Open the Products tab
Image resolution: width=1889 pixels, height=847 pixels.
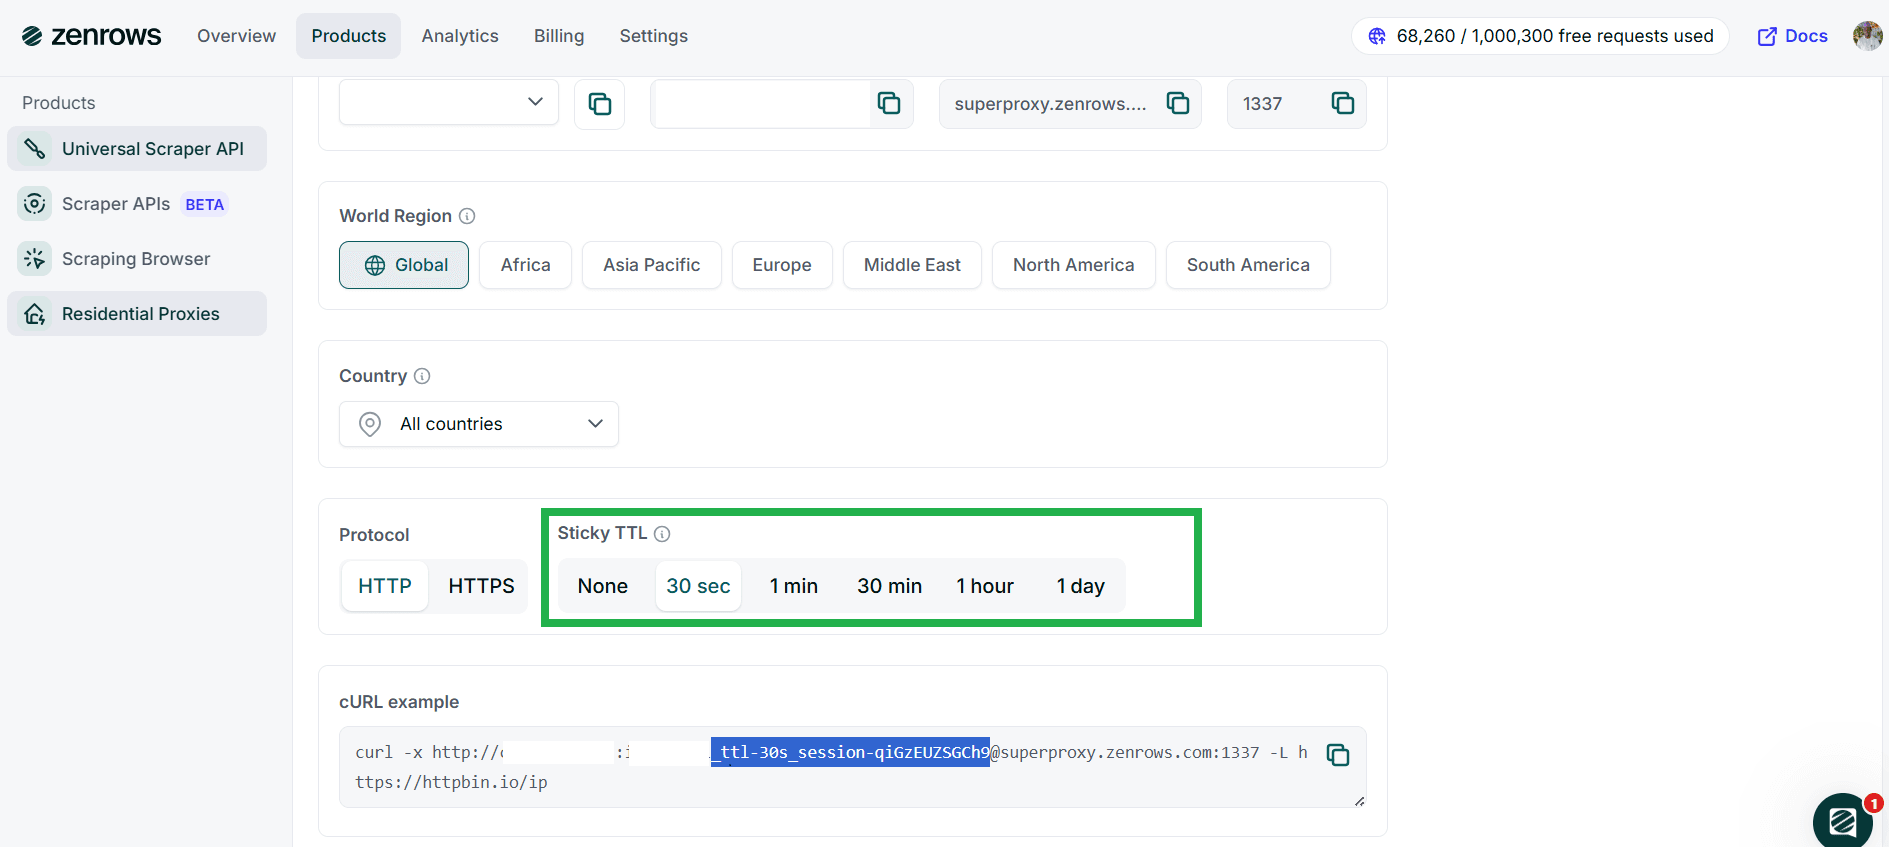tap(348, 36)
